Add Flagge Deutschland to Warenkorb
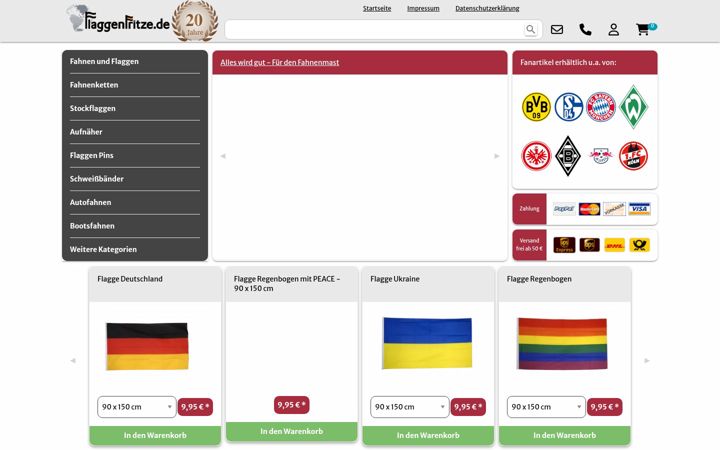Screen dimensions: 720x450 [x=155, y=435]
